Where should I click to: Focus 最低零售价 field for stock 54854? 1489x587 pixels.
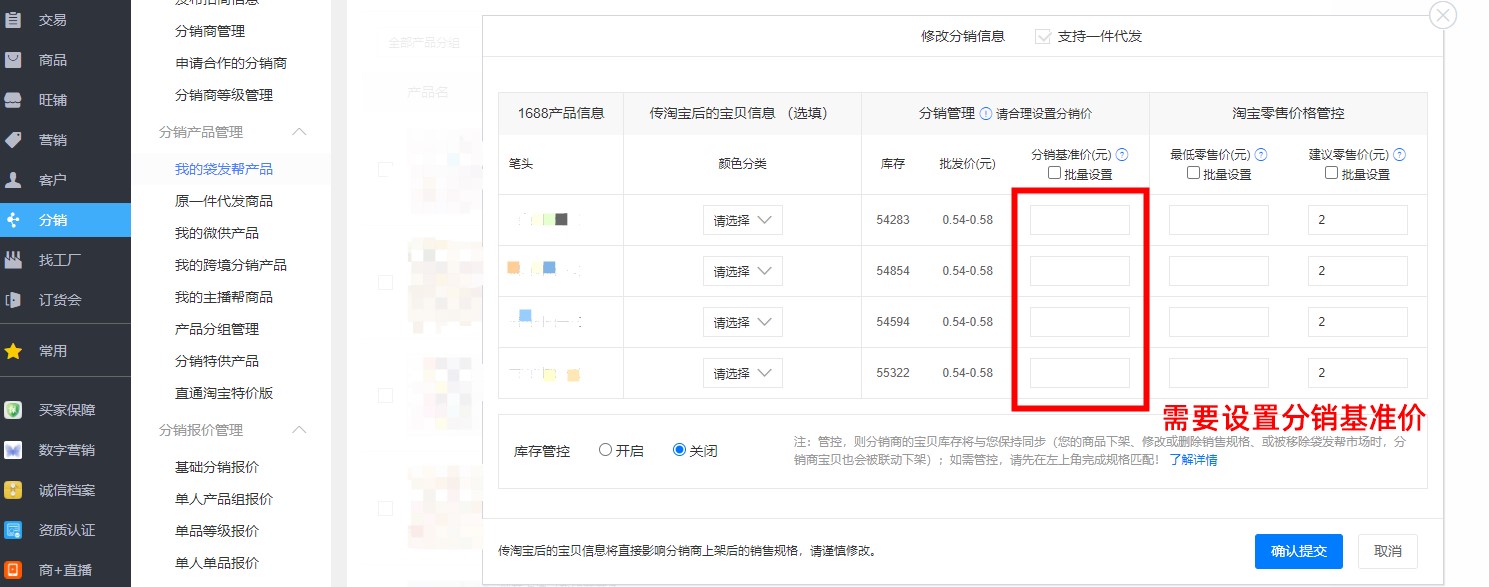(x=1219, y=271)
